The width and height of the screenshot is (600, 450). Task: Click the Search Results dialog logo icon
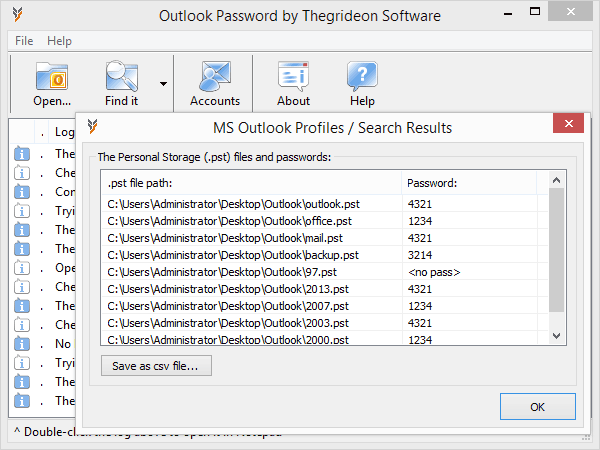[92, 126]
